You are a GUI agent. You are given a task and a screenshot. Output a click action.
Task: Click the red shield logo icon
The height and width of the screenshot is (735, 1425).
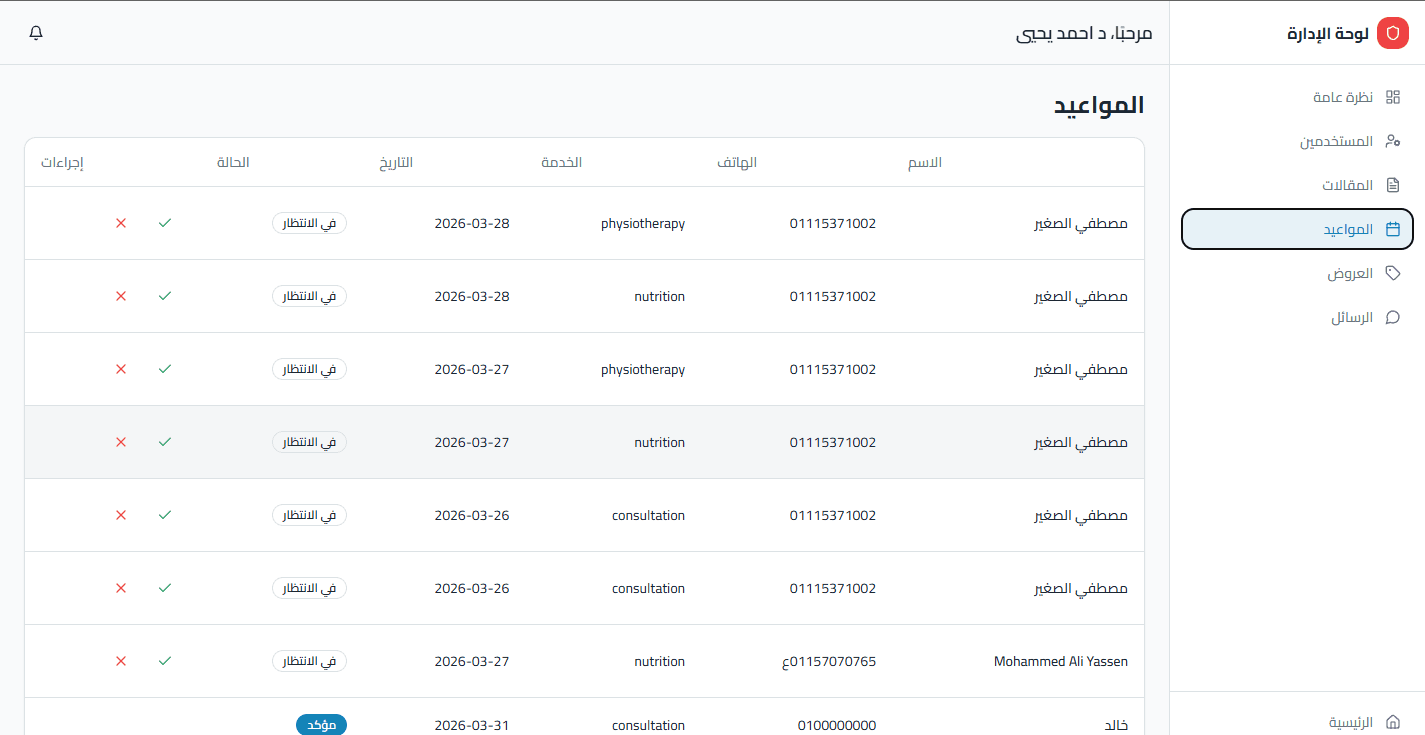1392,33
